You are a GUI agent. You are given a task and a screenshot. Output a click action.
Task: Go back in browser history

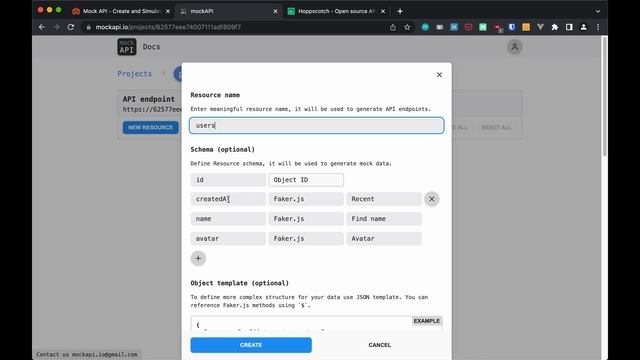42,27
